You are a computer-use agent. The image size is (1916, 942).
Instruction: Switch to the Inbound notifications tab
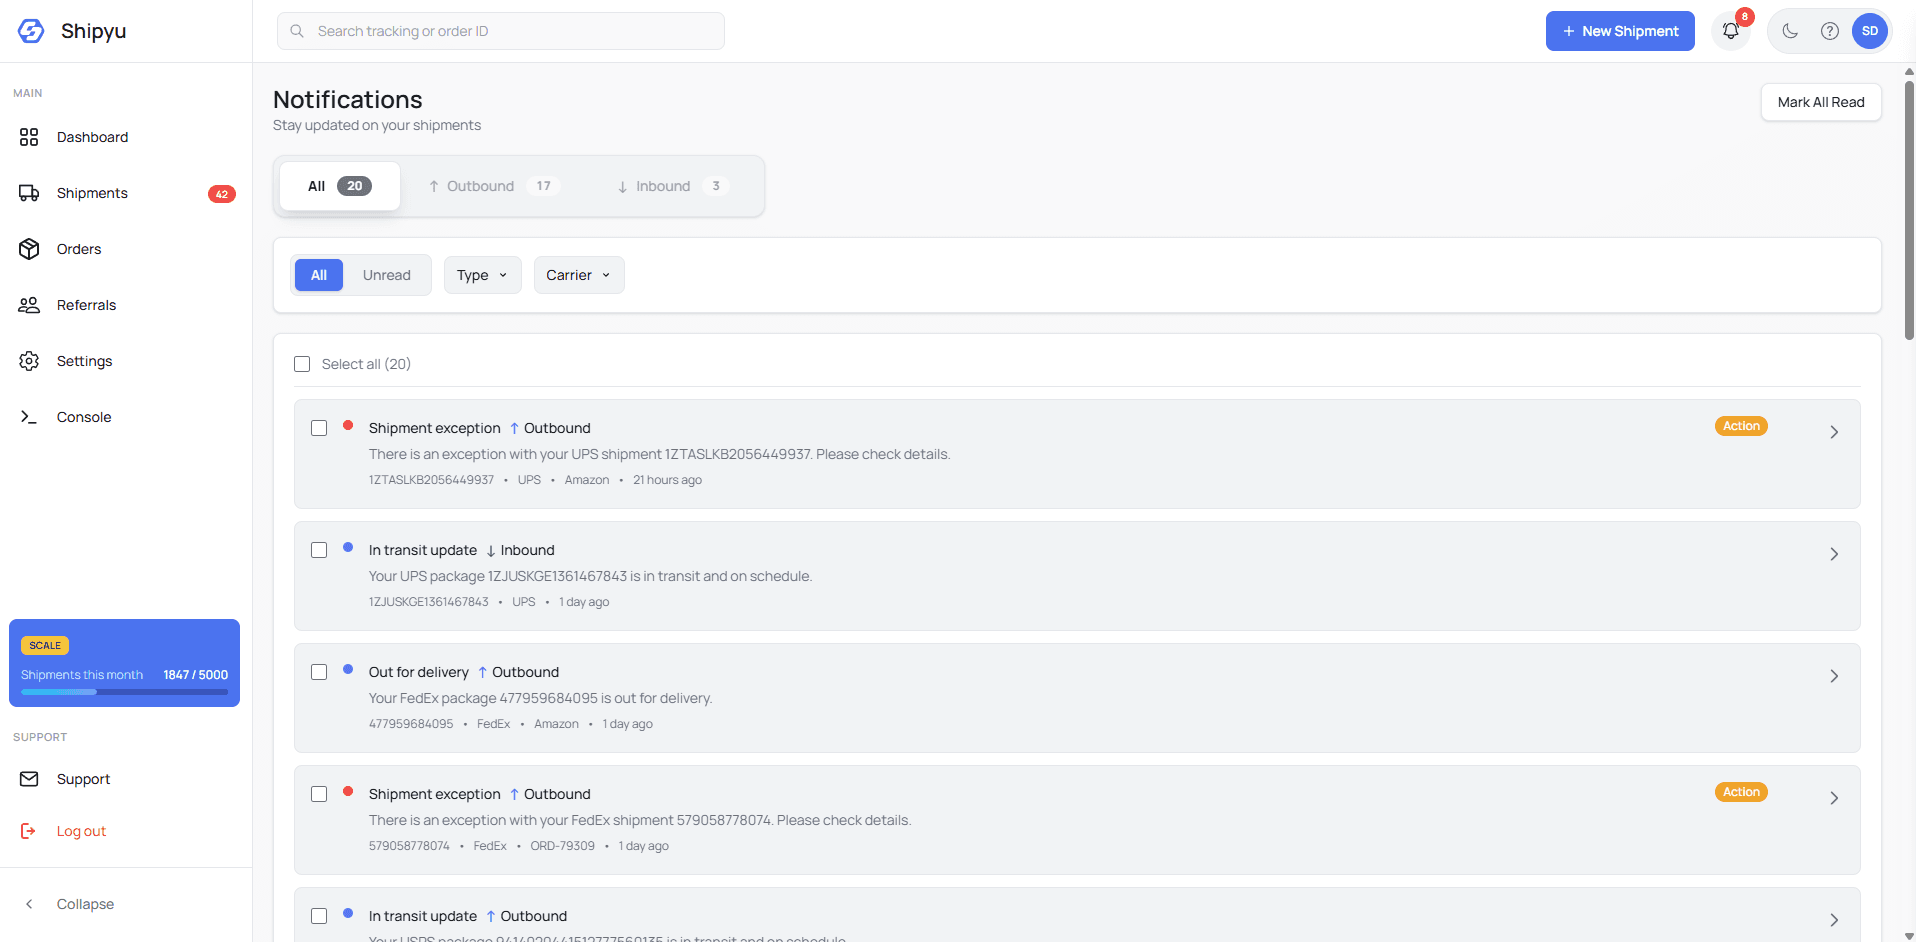coord(663,186)
